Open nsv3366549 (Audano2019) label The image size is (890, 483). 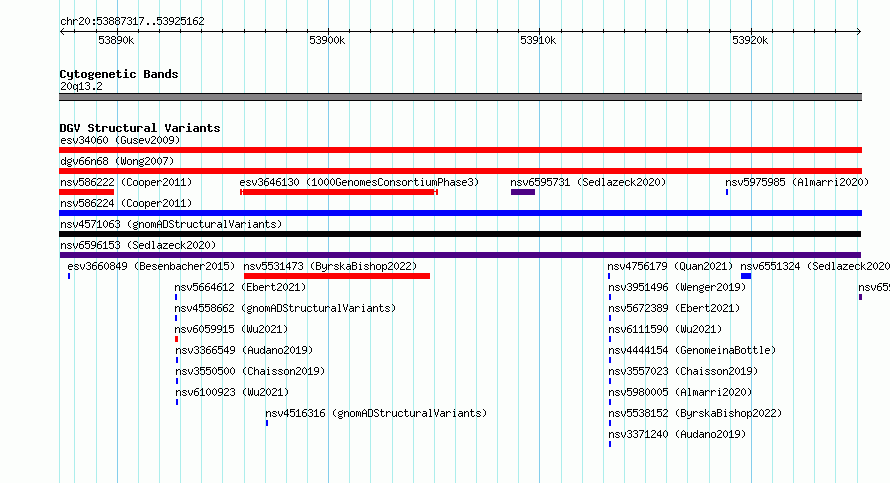[x=244, y=350]
